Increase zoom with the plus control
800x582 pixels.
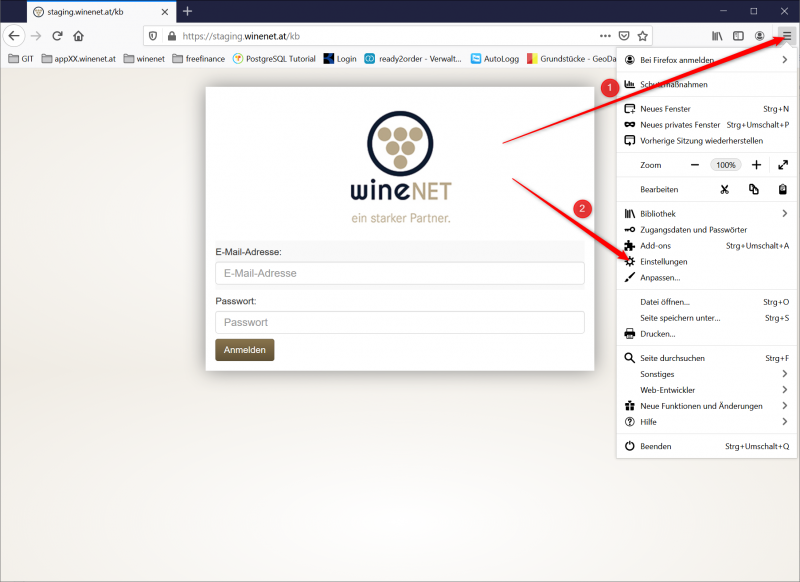click(x=755, y=164)
